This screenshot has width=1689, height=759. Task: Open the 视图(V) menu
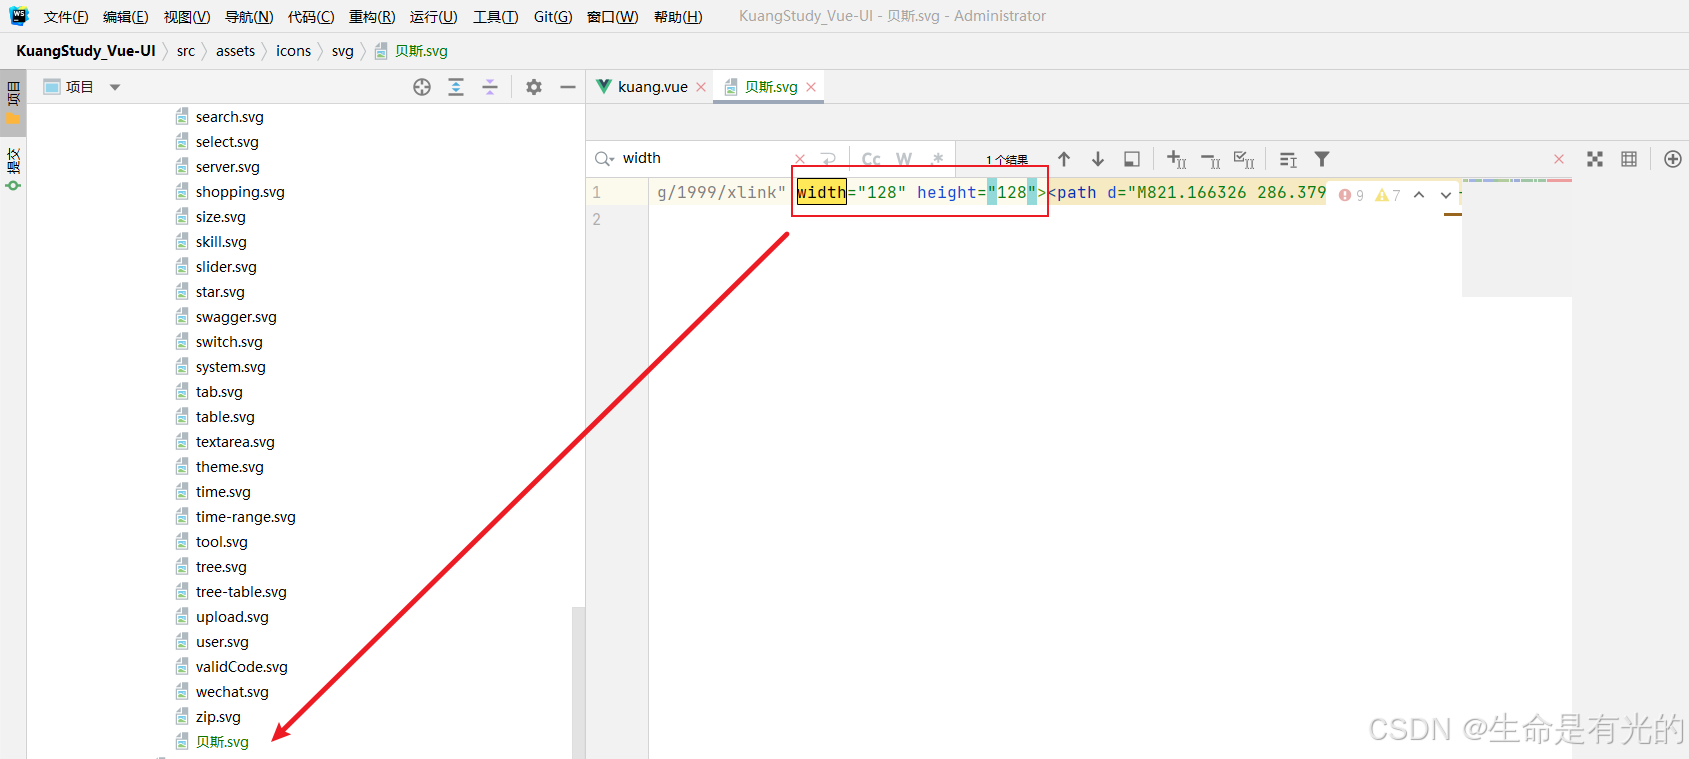187,17
